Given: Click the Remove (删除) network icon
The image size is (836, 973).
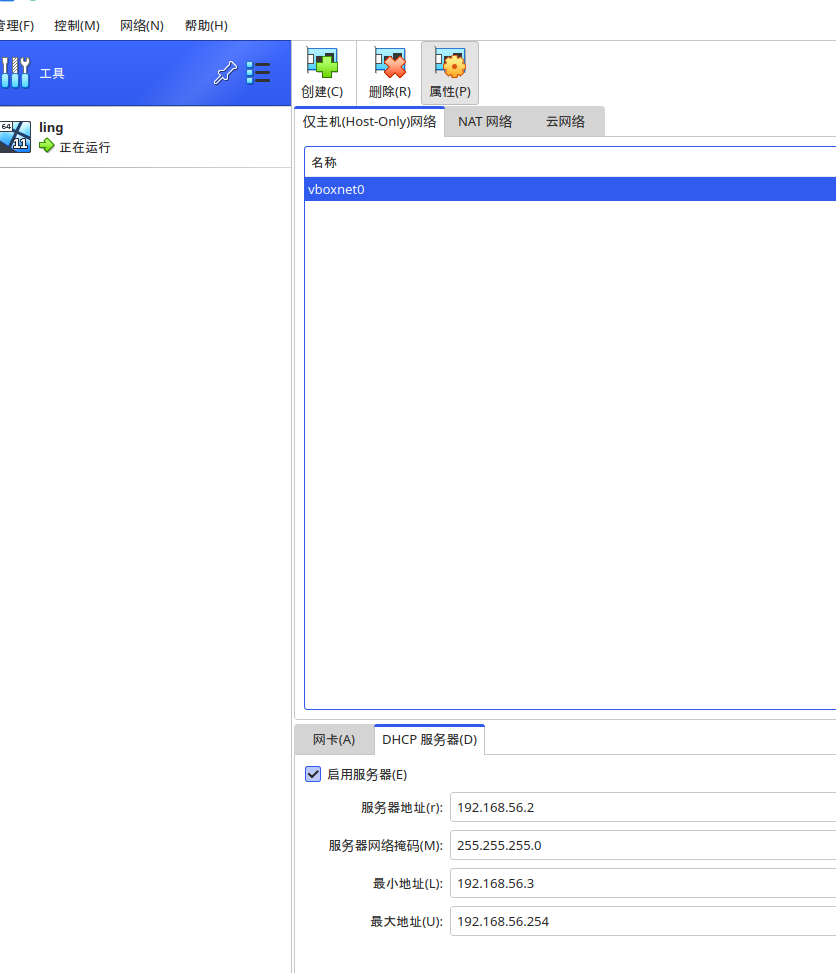Looking at the screenshot, I should (389, 64).
